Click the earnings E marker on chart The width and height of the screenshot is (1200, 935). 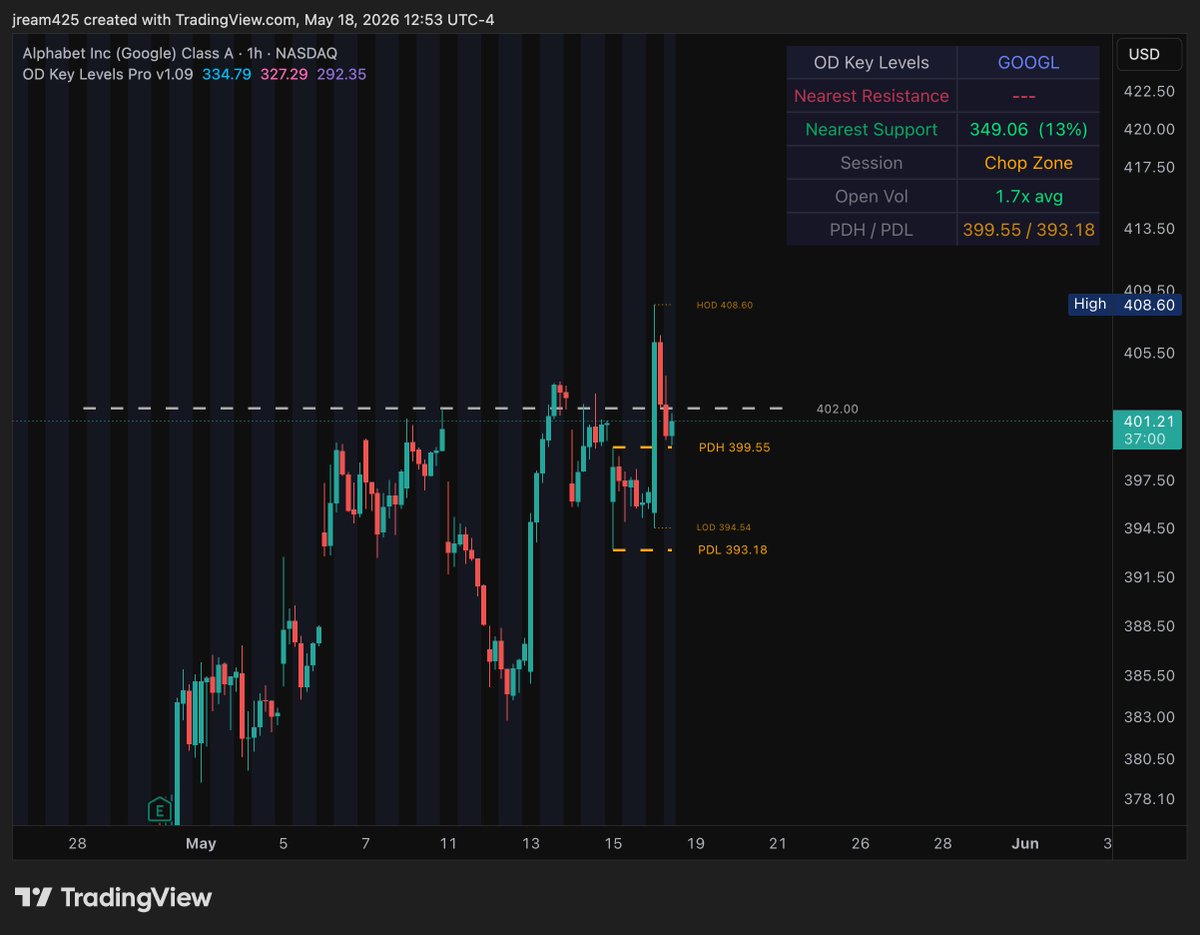[158, 810]
